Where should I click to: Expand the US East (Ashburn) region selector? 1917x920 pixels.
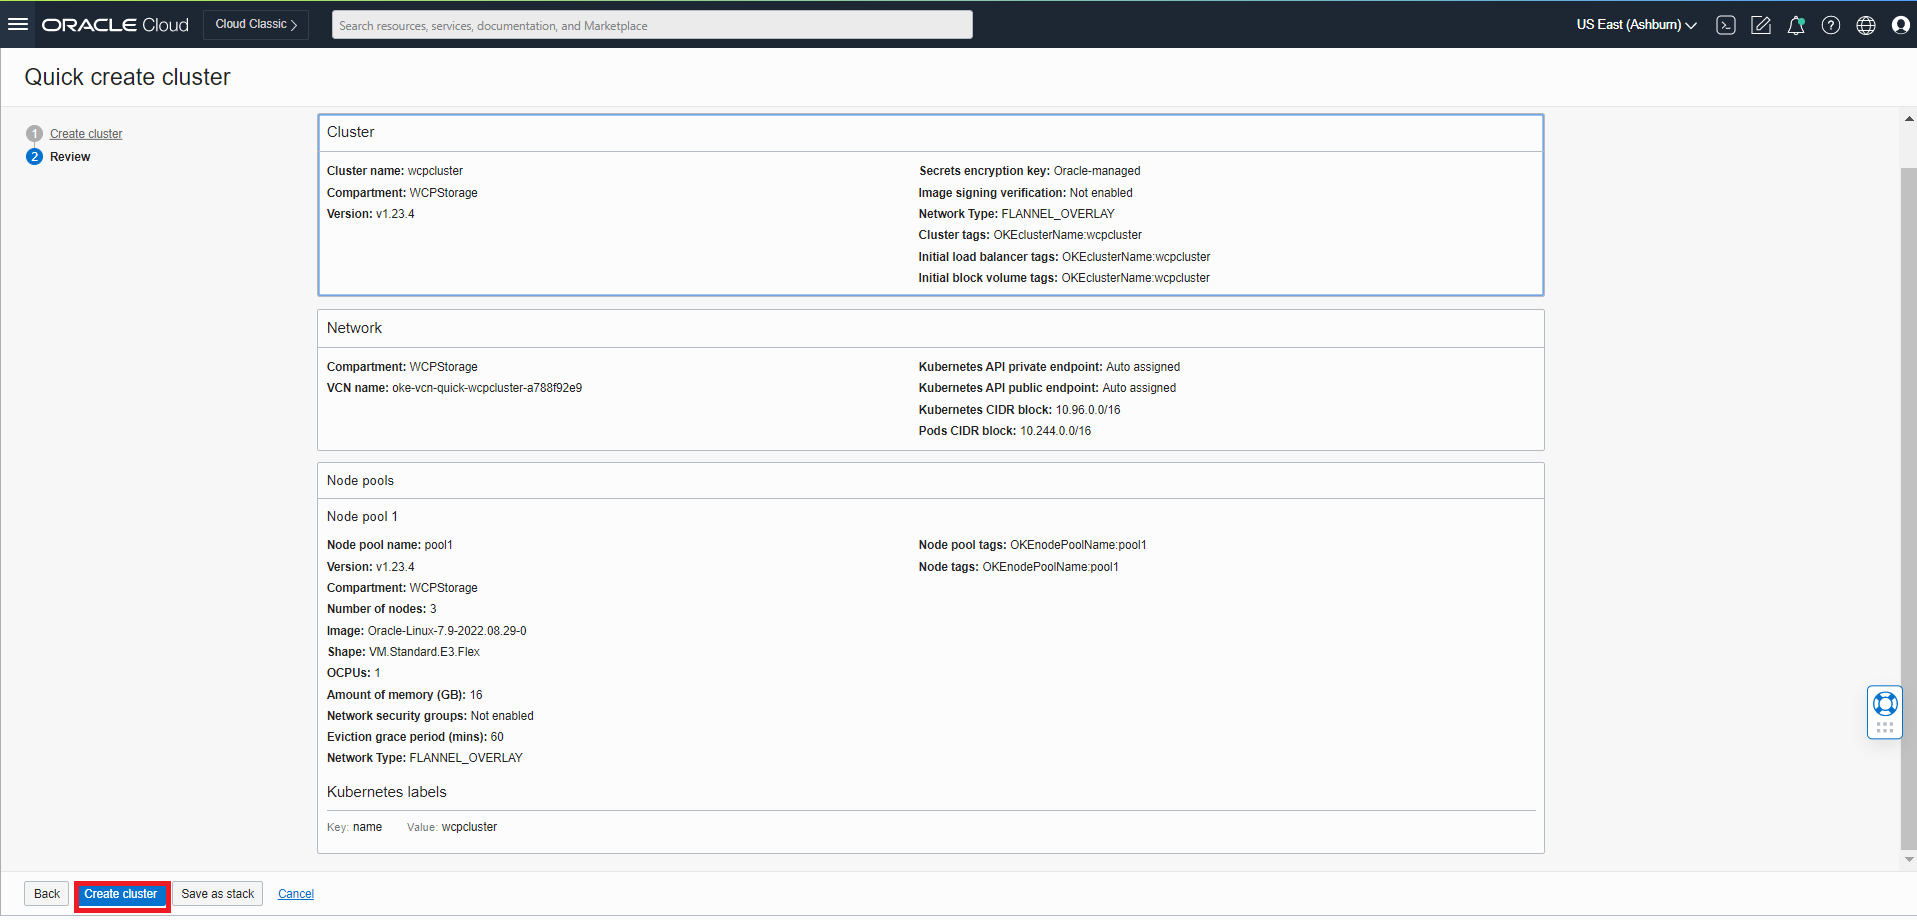1636,25
